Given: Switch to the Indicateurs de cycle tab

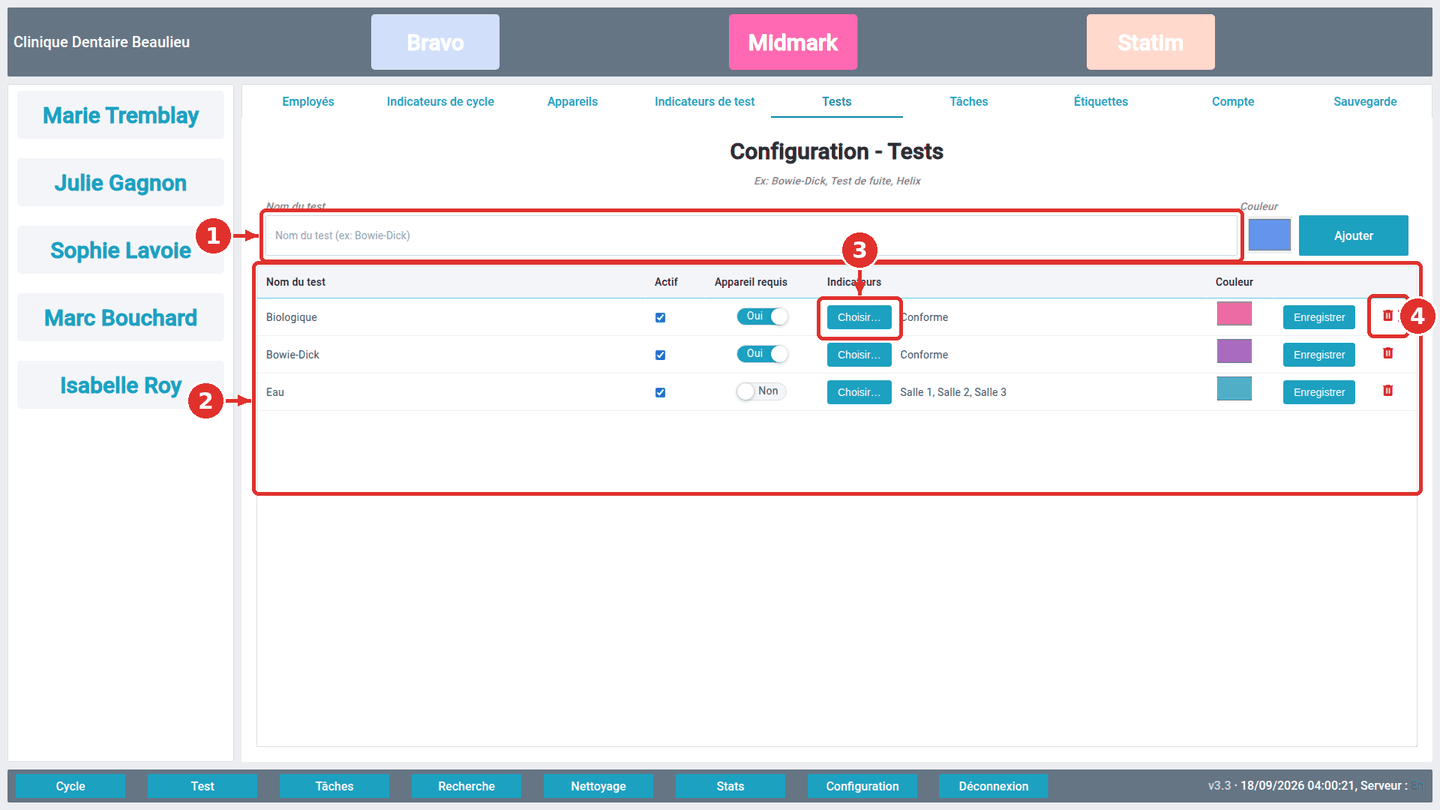Looking at the screenshot, I should (440, 102).
